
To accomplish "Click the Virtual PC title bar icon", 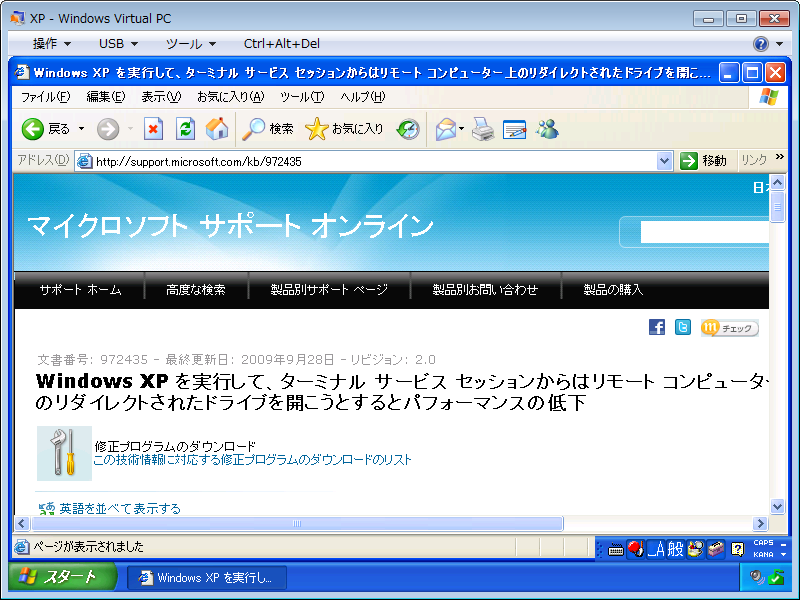I will click(x=18, y=18).
